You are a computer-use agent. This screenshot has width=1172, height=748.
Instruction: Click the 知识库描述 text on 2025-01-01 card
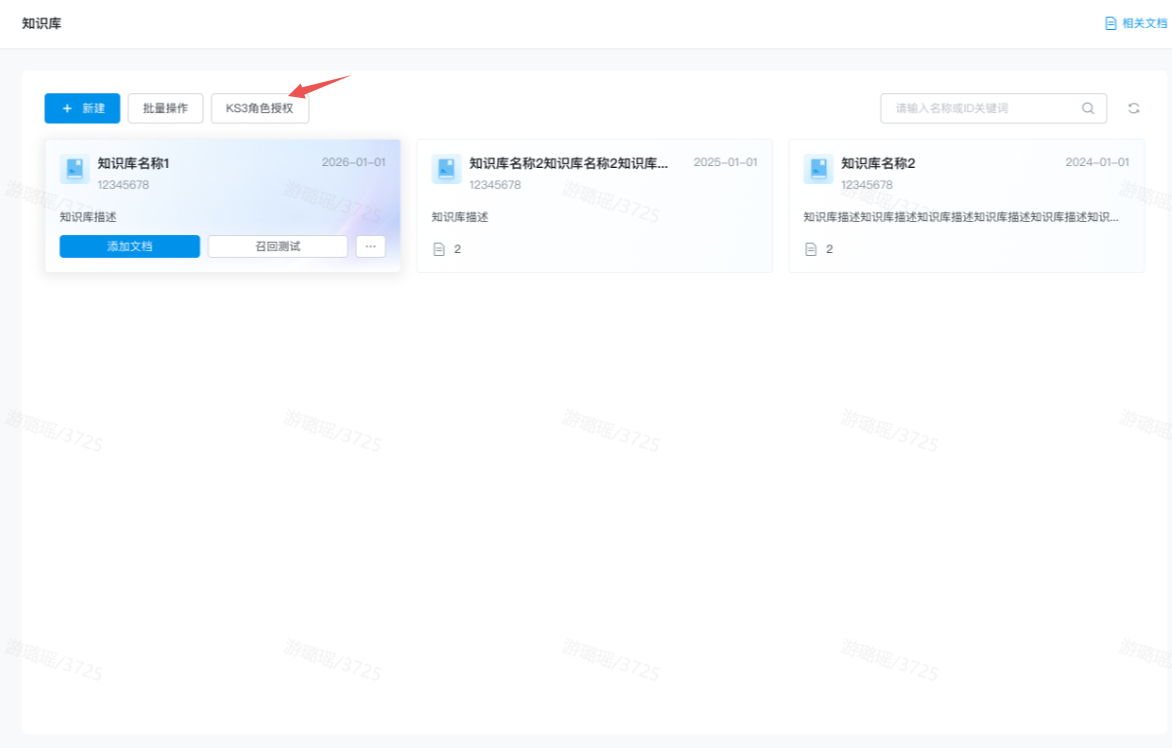pos(460,217)
